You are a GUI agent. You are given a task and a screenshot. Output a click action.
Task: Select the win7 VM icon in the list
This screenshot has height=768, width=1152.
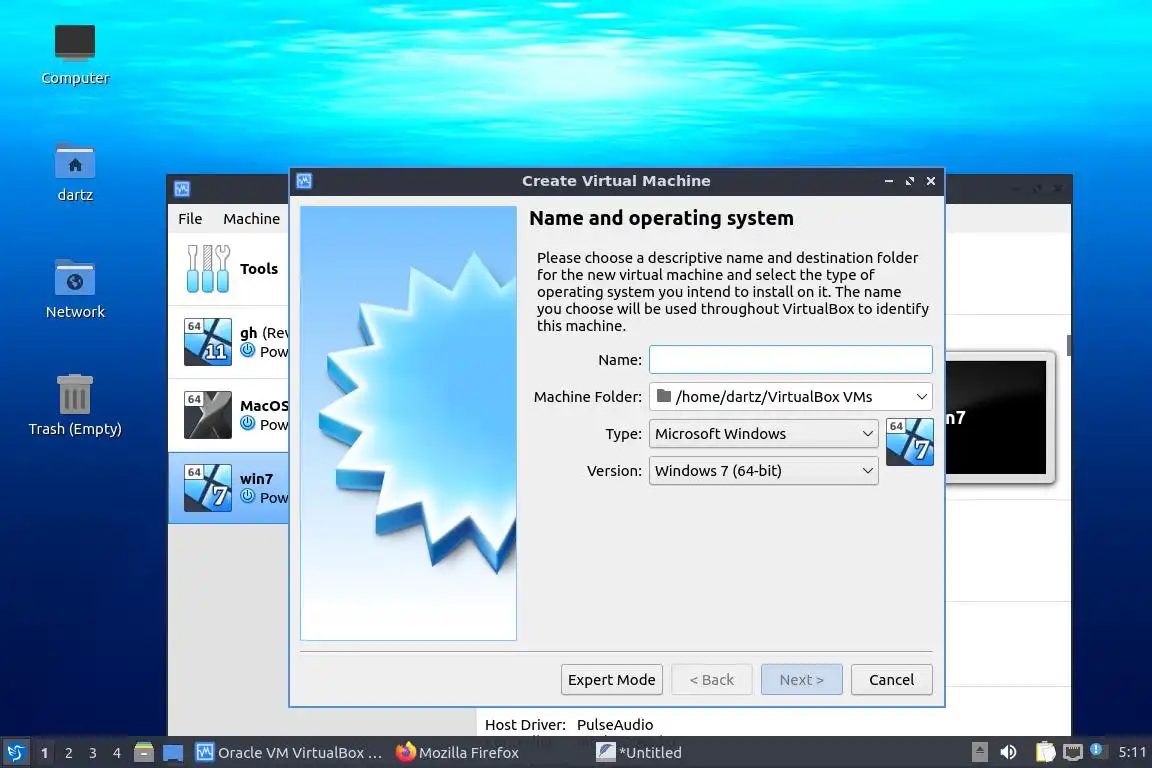208,488
